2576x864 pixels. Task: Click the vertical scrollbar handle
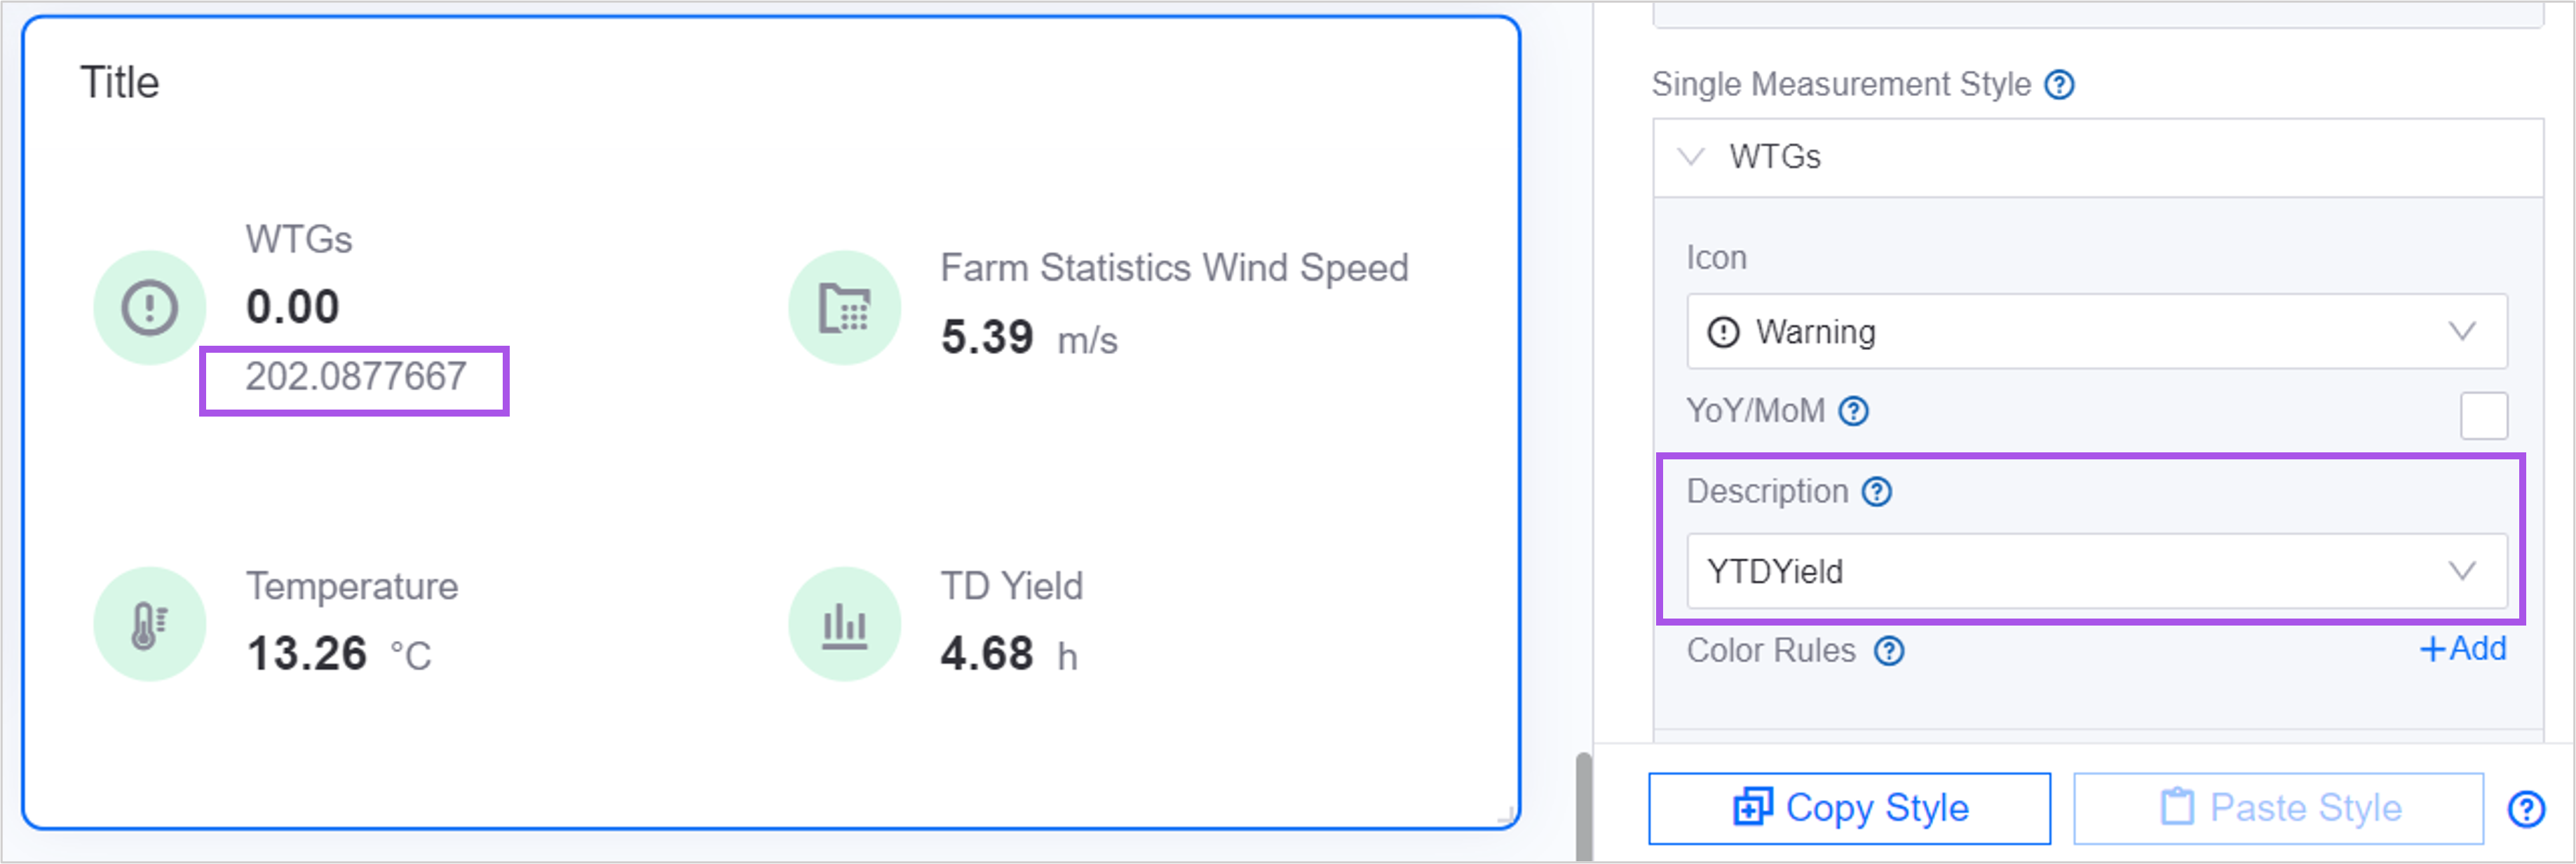1583,806
